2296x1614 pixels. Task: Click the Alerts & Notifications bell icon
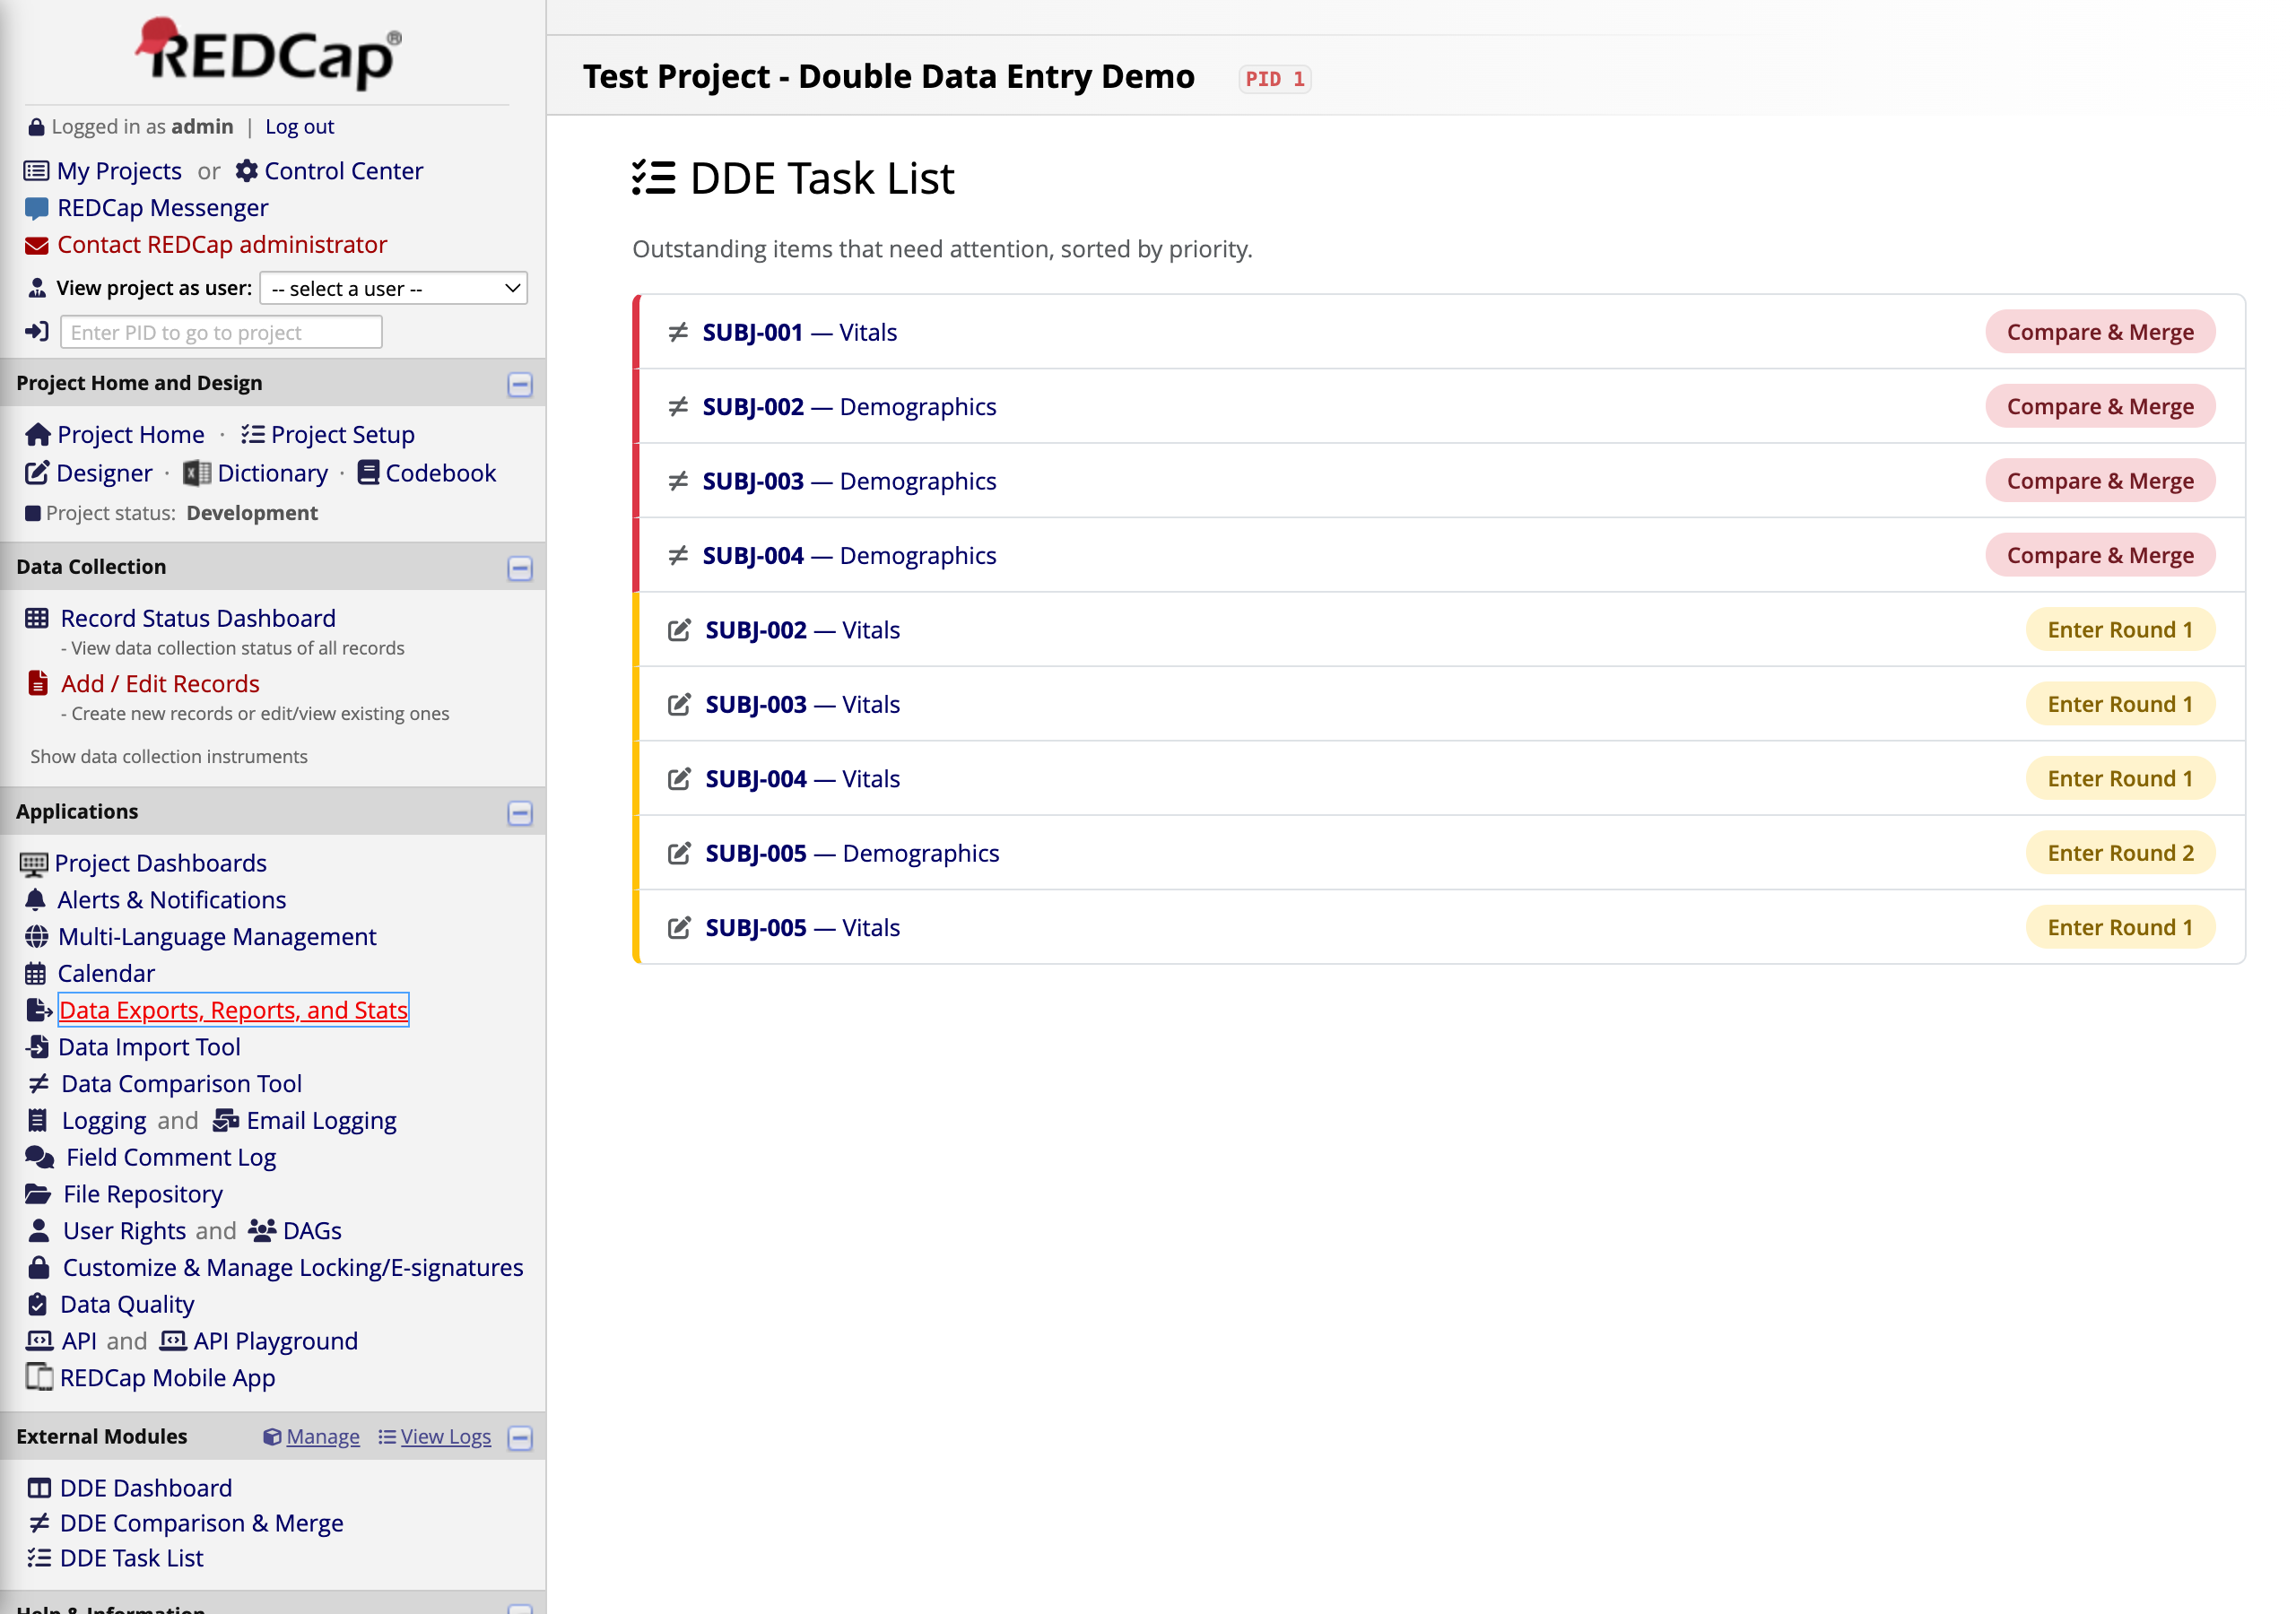(36, 900)
